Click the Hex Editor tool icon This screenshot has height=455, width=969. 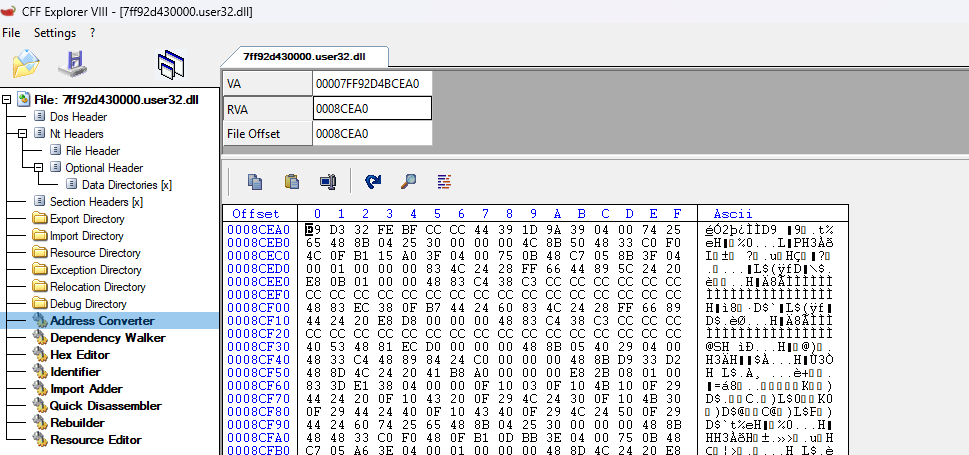(40, 354)
